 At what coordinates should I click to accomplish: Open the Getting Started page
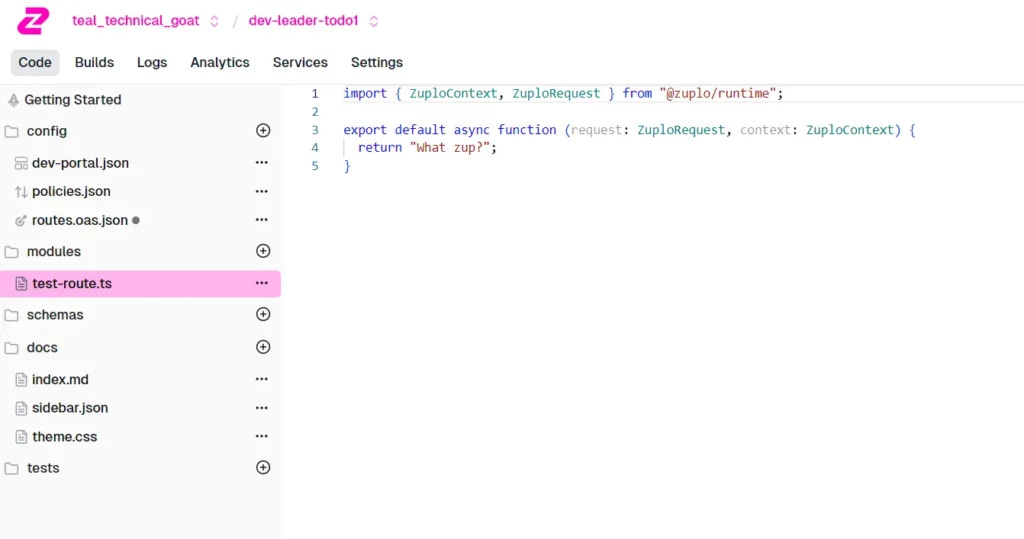click(x=72, y=100)
